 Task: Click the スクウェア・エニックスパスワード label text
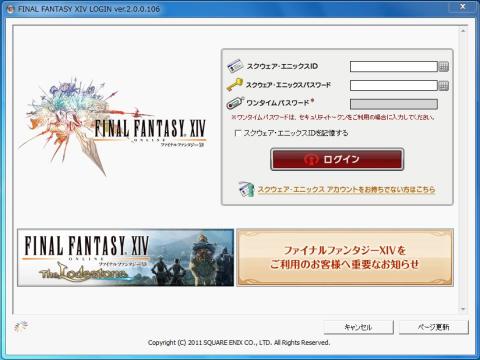pos(288,85)
